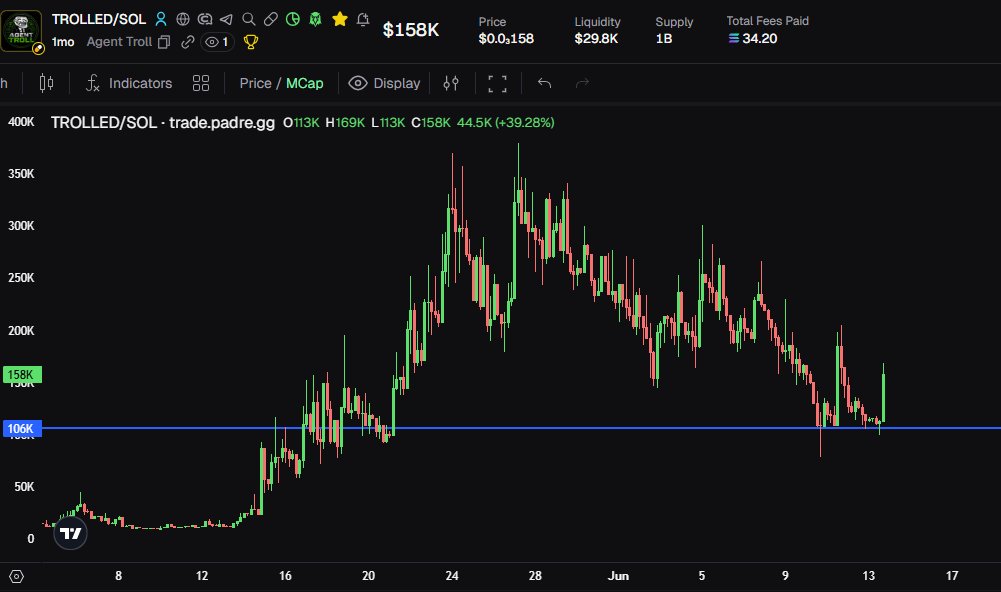
Task: Switch chart to MCap mode
Action: click(305, 83)
